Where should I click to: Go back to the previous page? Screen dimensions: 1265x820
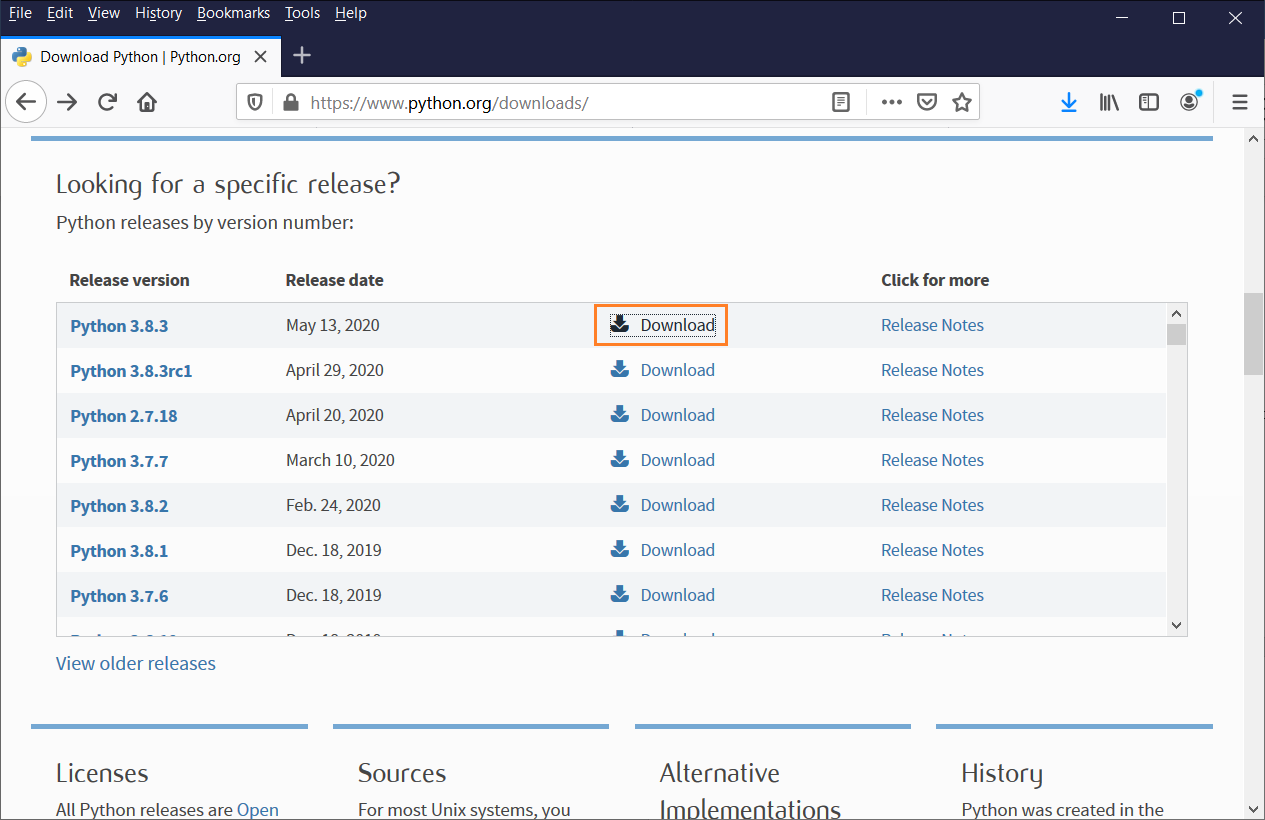[x=26, y=102]
